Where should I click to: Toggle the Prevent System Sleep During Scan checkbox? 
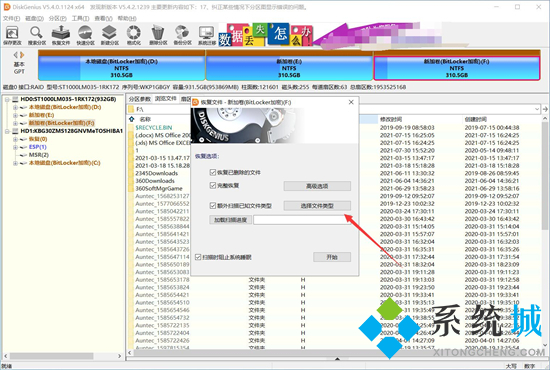(198, 257)
